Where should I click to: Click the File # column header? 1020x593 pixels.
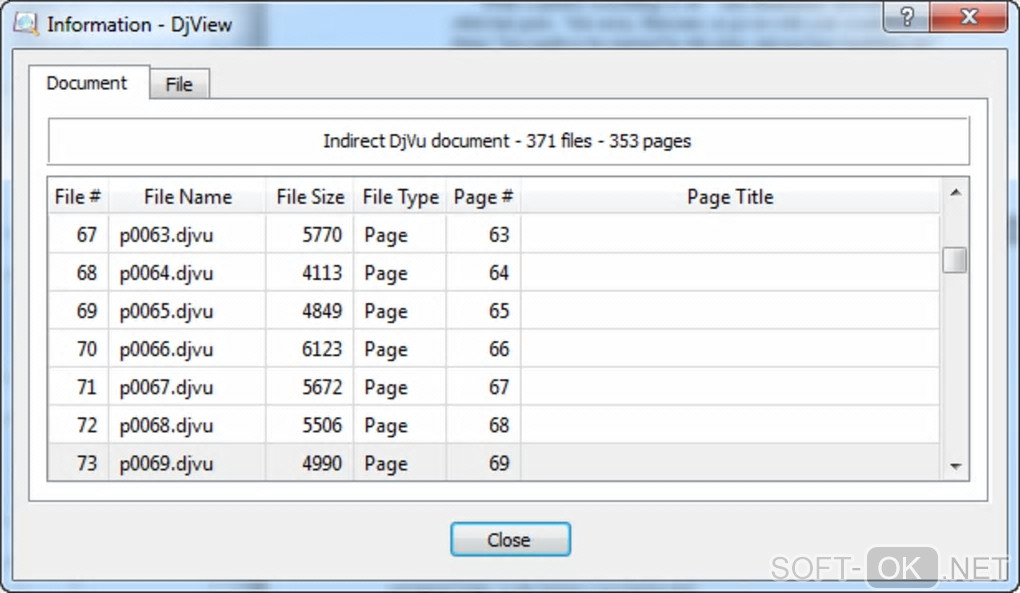[78, 196]
